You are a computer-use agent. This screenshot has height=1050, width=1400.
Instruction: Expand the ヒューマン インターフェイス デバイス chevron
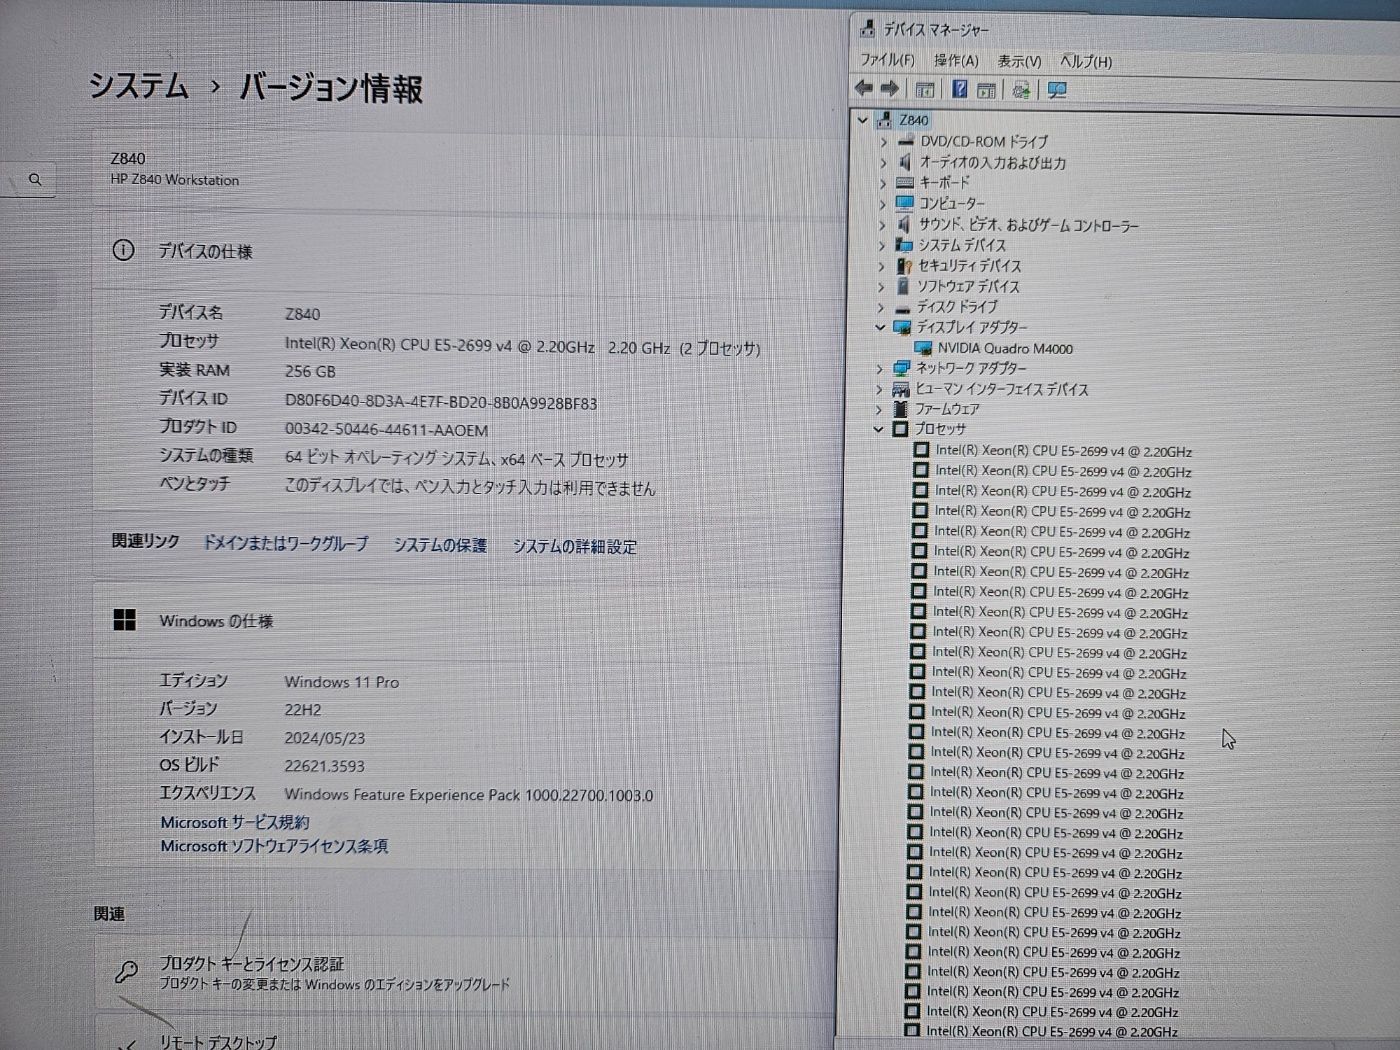879,389
